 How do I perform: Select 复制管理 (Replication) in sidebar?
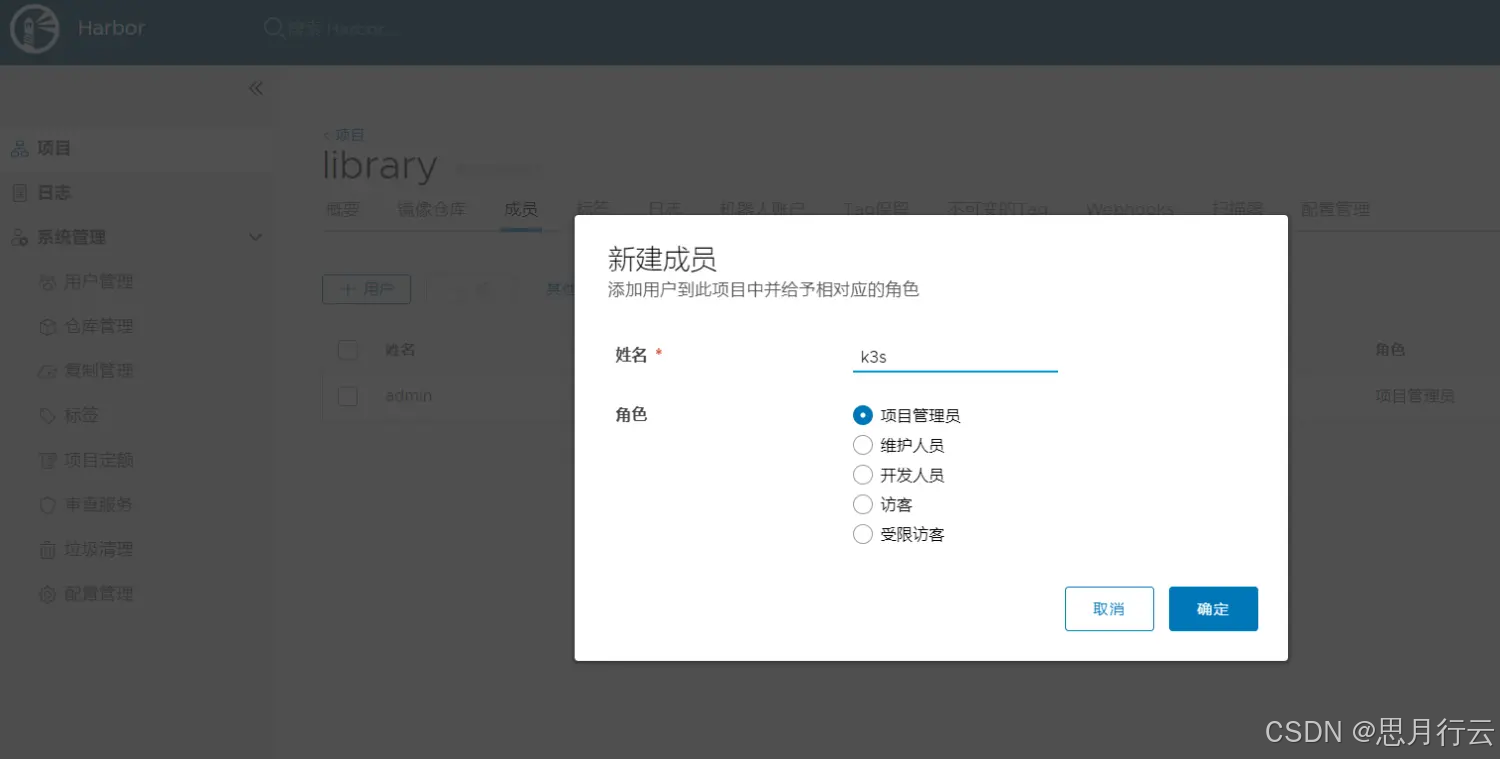coord(97,370)
